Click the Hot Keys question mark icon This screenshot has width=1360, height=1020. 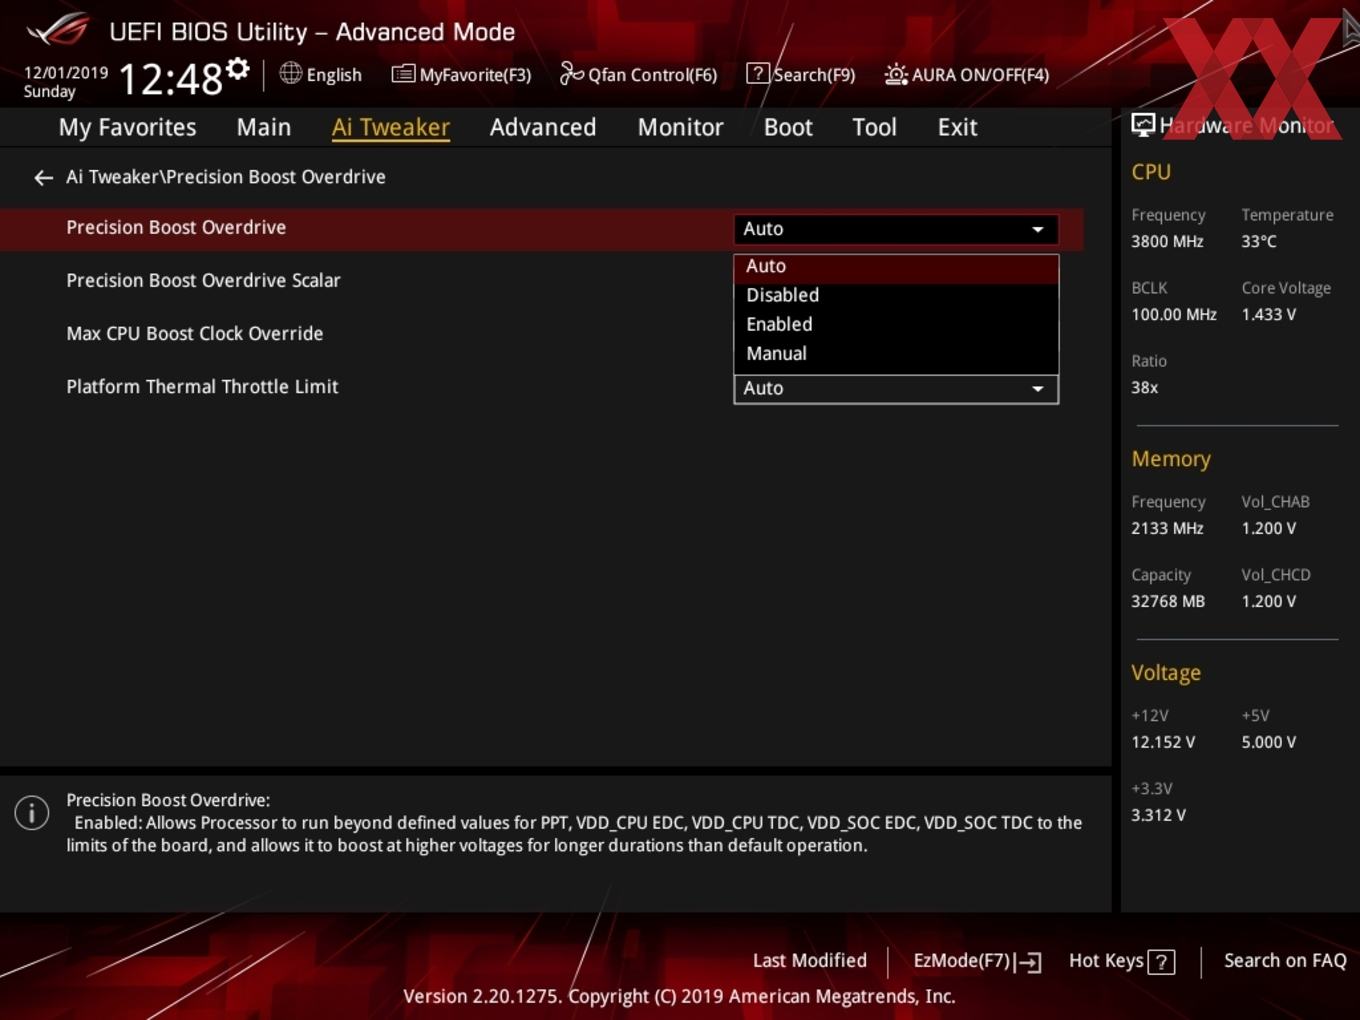click(1161, 962)
